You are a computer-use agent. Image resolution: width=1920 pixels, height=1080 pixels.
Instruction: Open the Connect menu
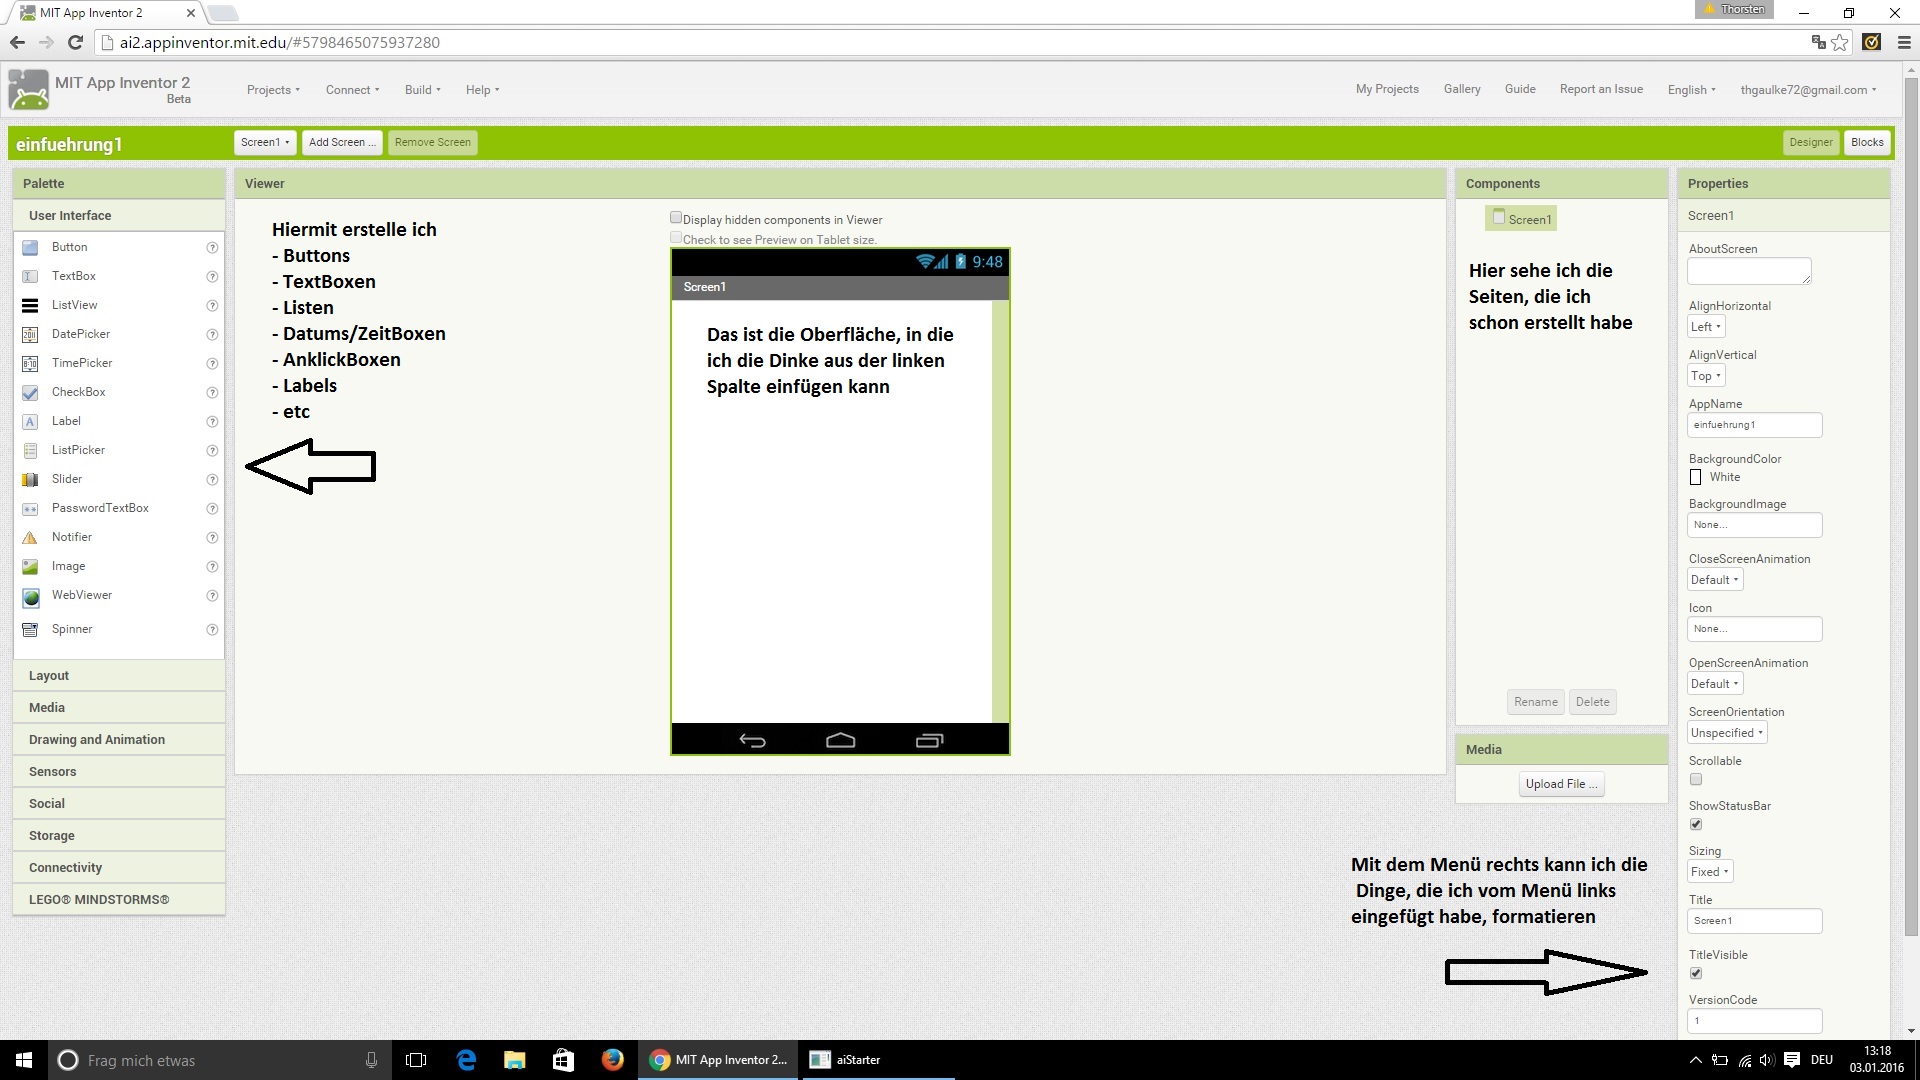(352, 90)
